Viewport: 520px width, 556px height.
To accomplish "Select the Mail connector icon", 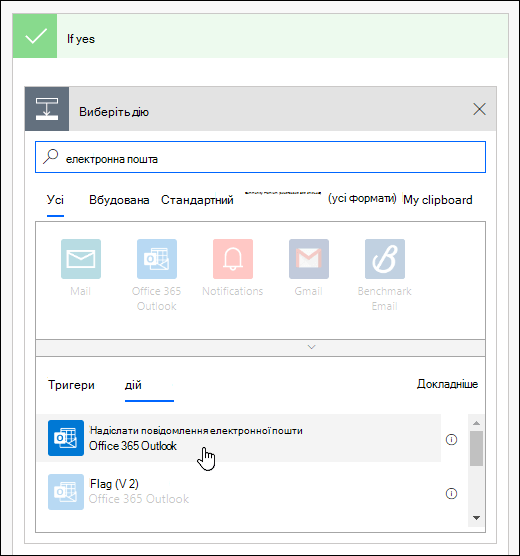I will 81,259.
